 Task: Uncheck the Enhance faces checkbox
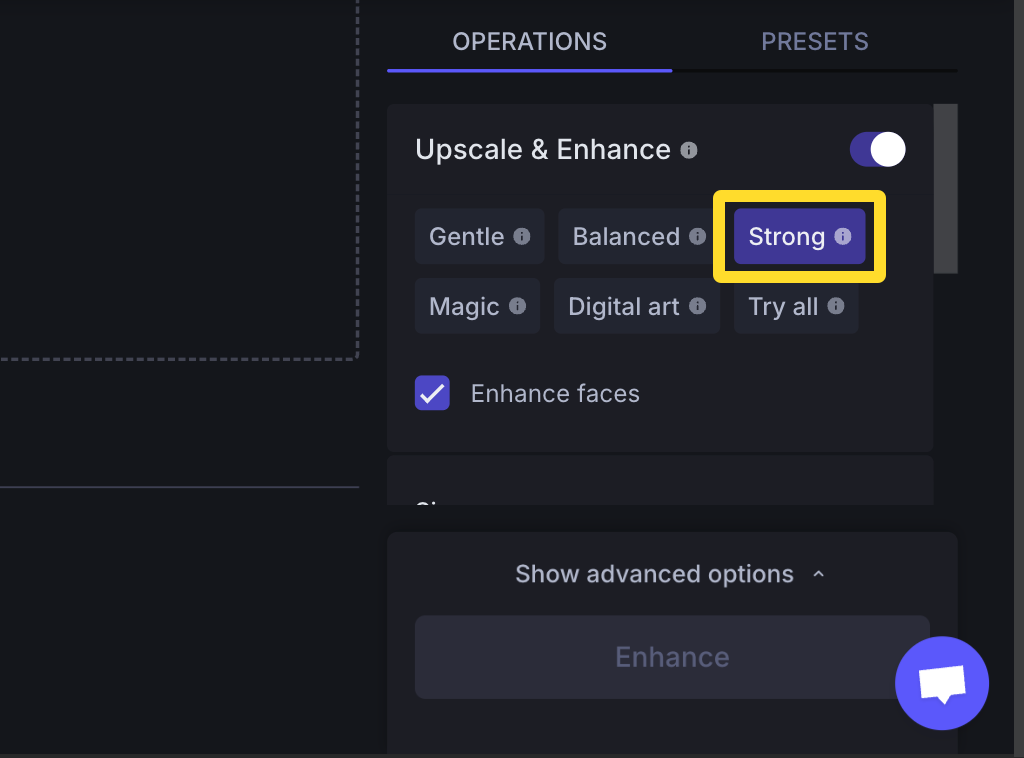[432, 393]
